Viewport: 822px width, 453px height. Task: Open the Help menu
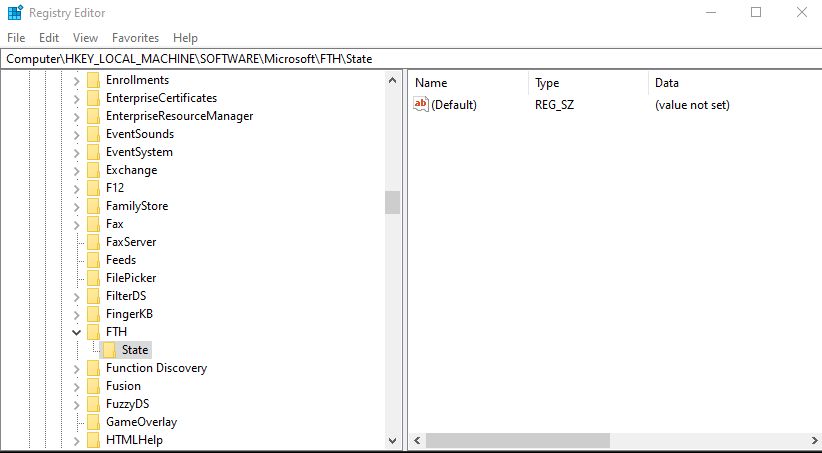pyautogui.click(x=185, y=38)
